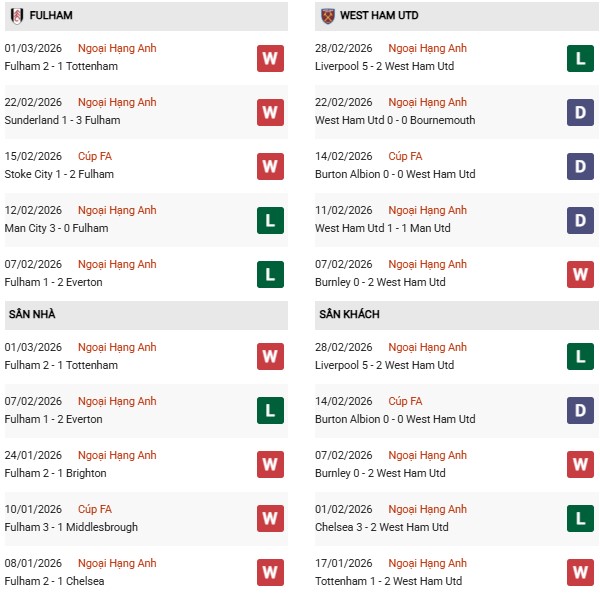Open Cúp FA link dated 15/02/2026
This screenshot has width=600, height=595.
[95, 156]
